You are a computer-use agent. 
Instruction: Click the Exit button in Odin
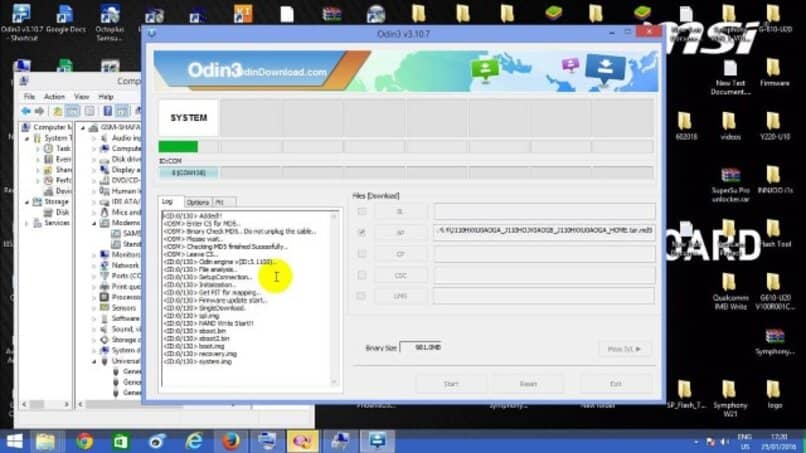pyautogui.click(x=616, y=384)
